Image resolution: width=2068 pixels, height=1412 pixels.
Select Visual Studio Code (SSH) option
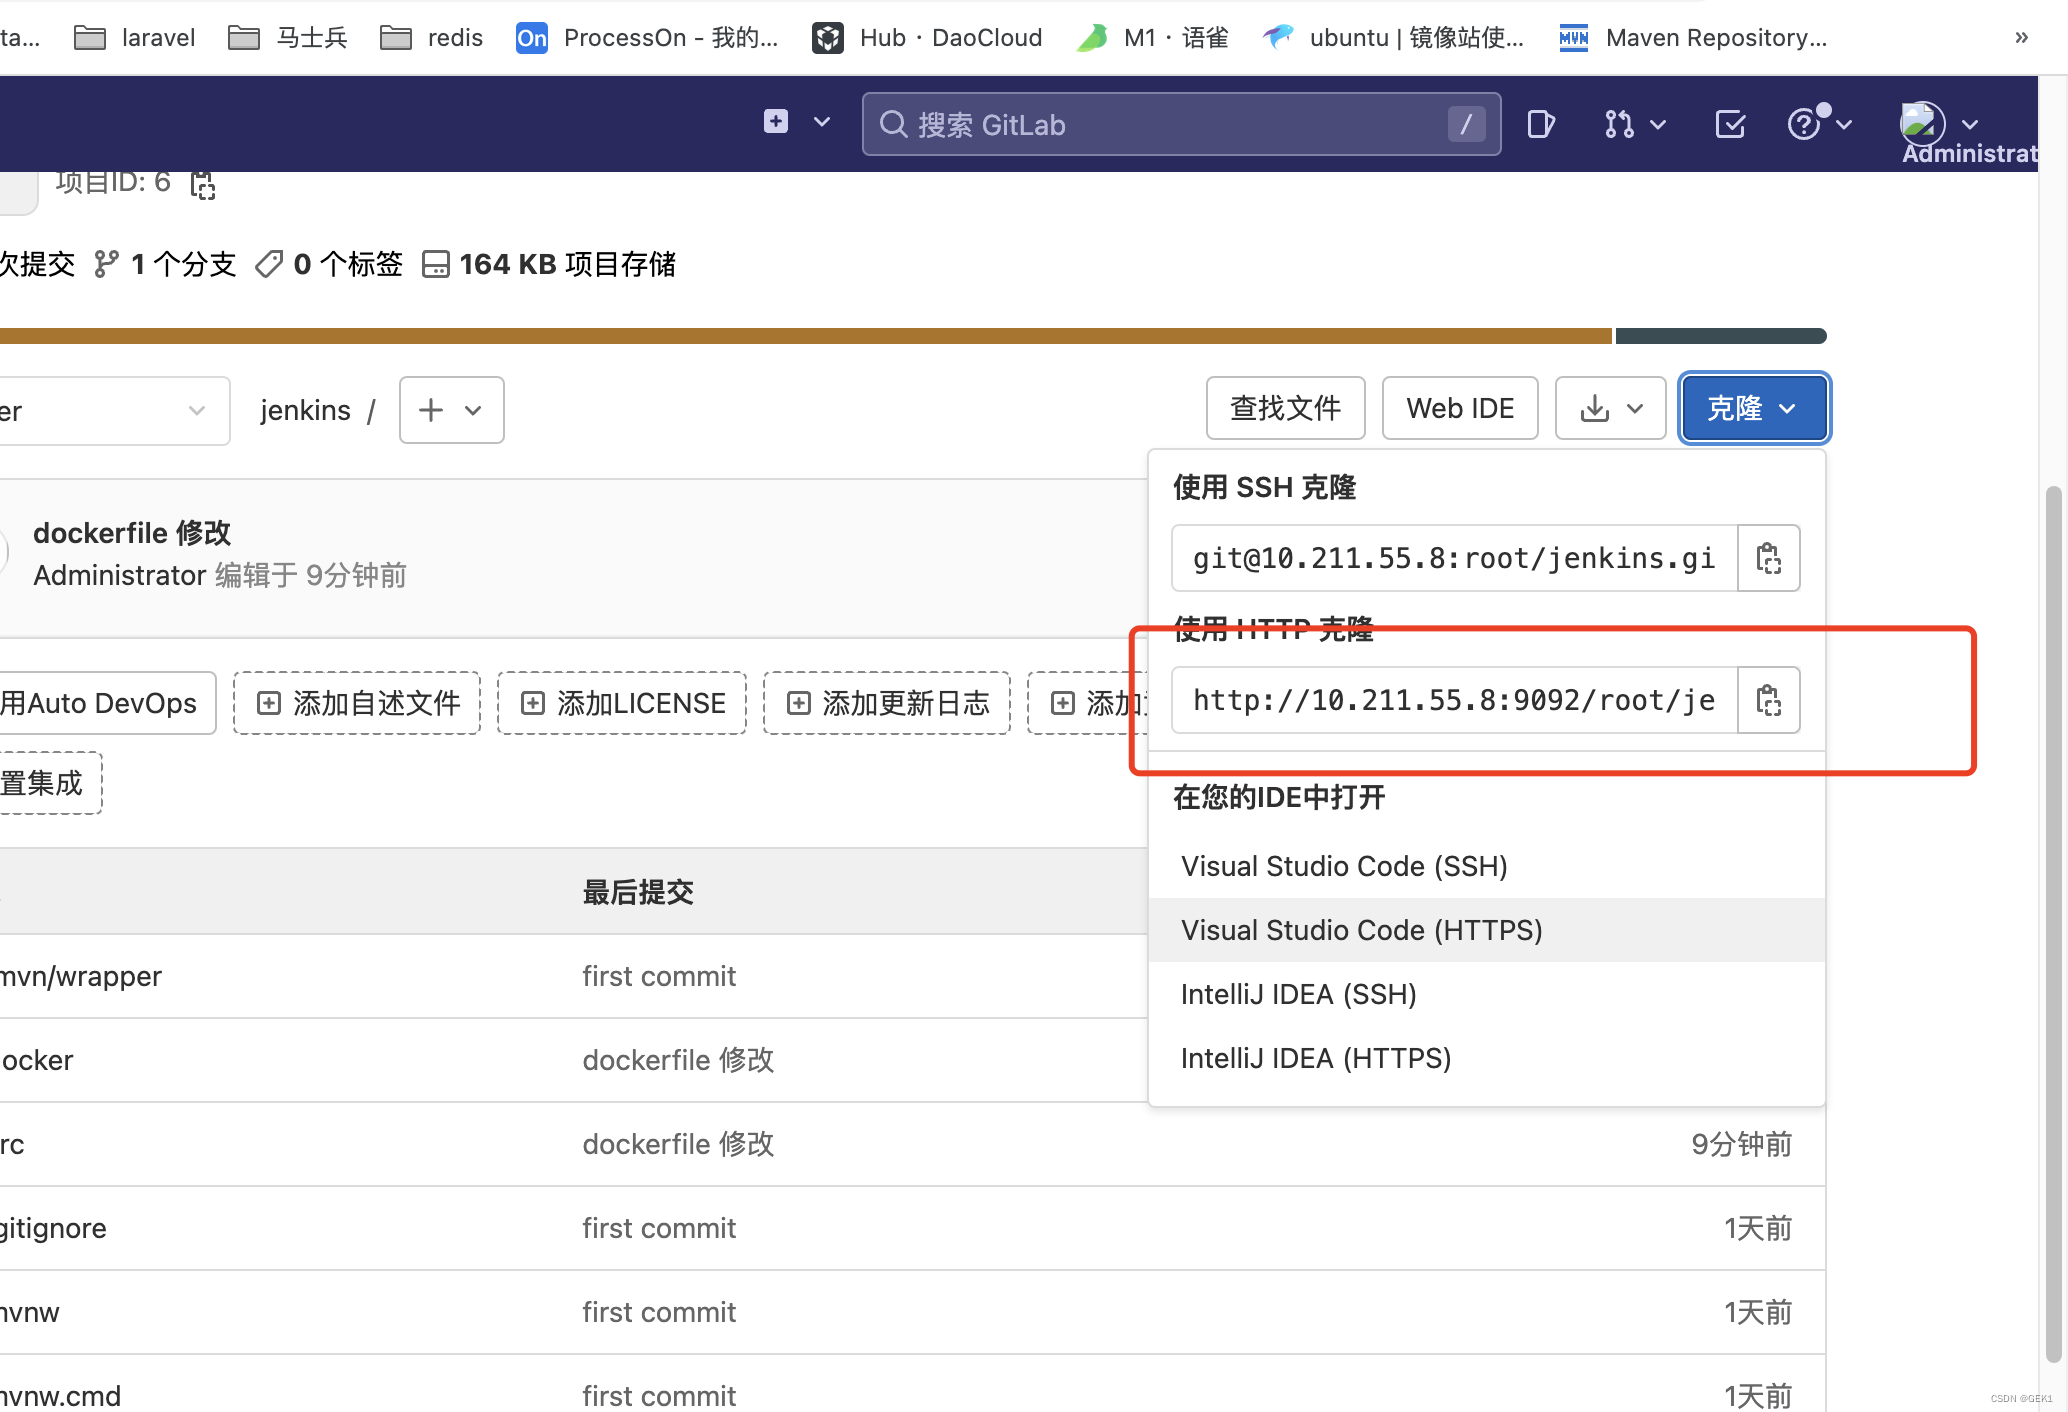coord(1344,866)
